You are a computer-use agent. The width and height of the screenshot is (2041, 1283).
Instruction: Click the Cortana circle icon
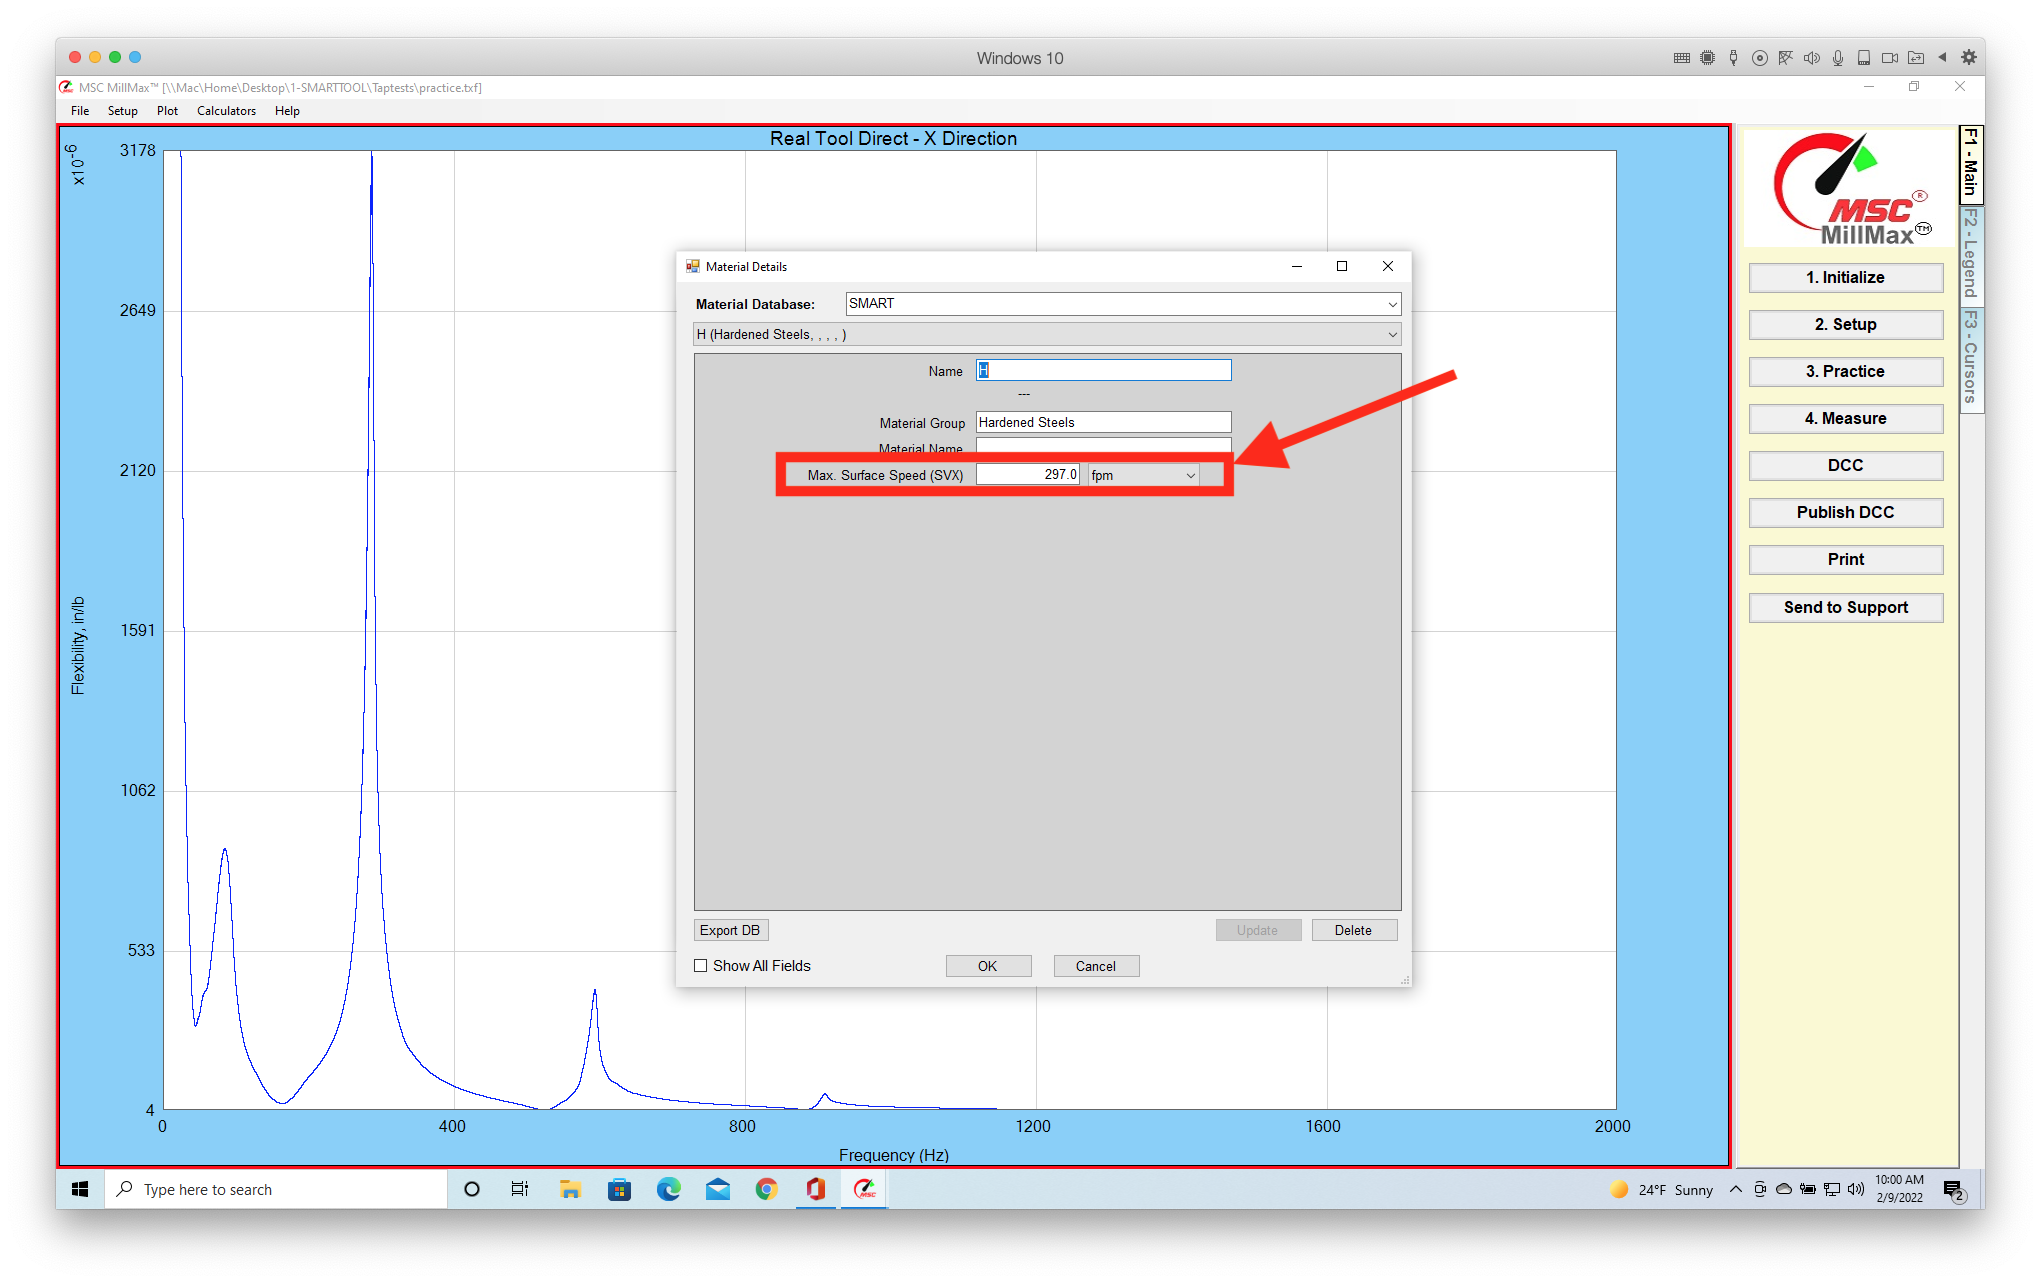(472, 1189)
